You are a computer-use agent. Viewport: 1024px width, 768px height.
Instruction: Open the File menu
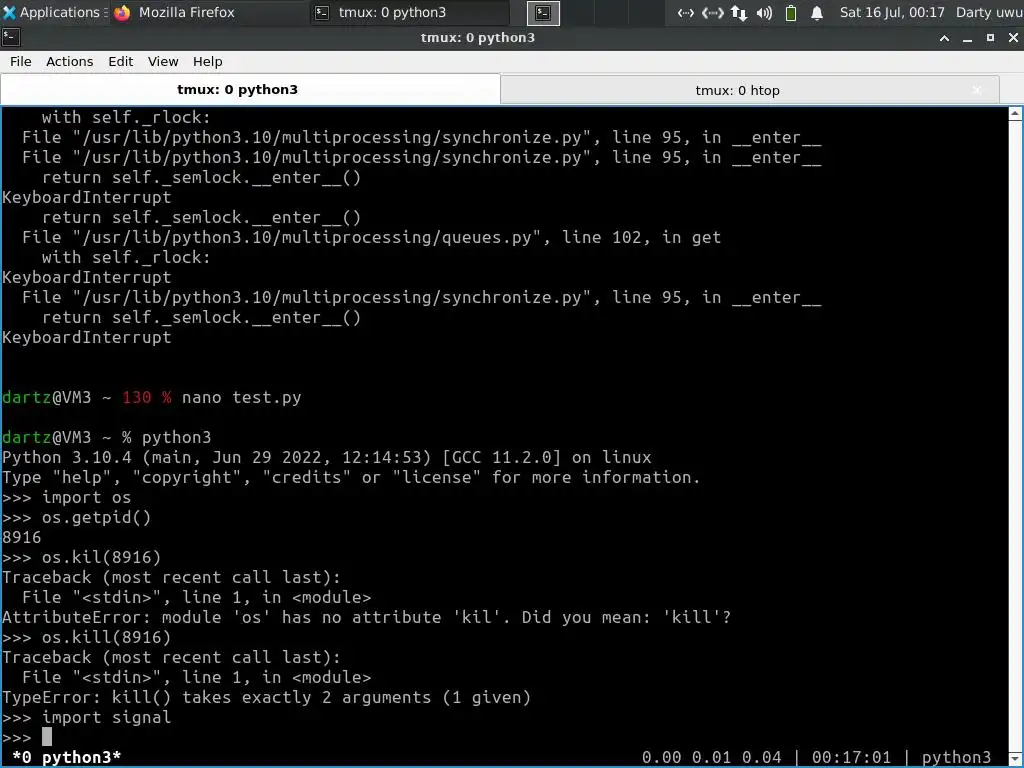[x=20, y=61]
